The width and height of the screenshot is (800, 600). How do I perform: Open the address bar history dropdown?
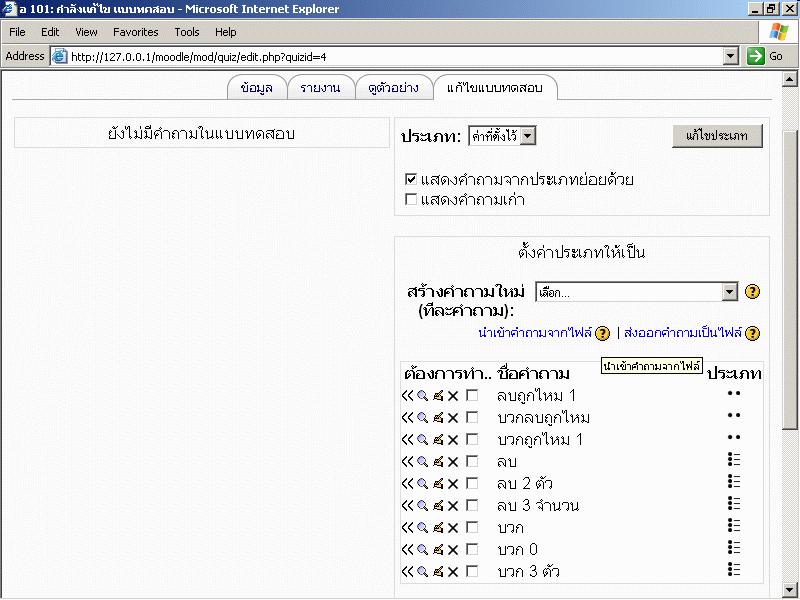point(731,57)
